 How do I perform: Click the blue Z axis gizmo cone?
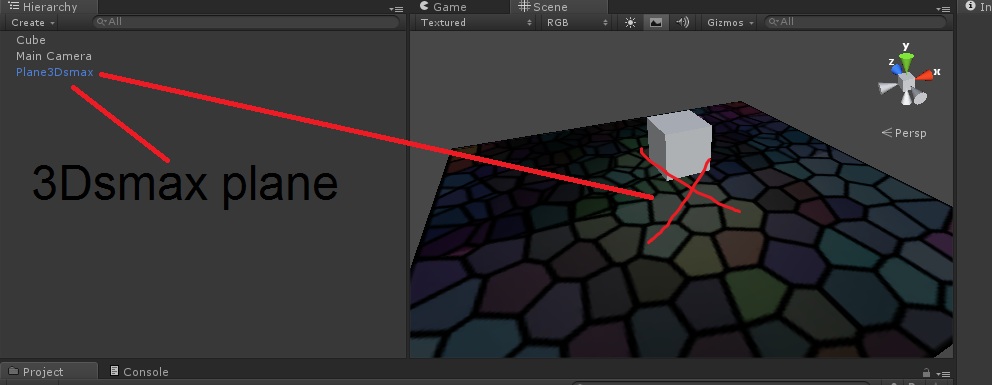896,69
